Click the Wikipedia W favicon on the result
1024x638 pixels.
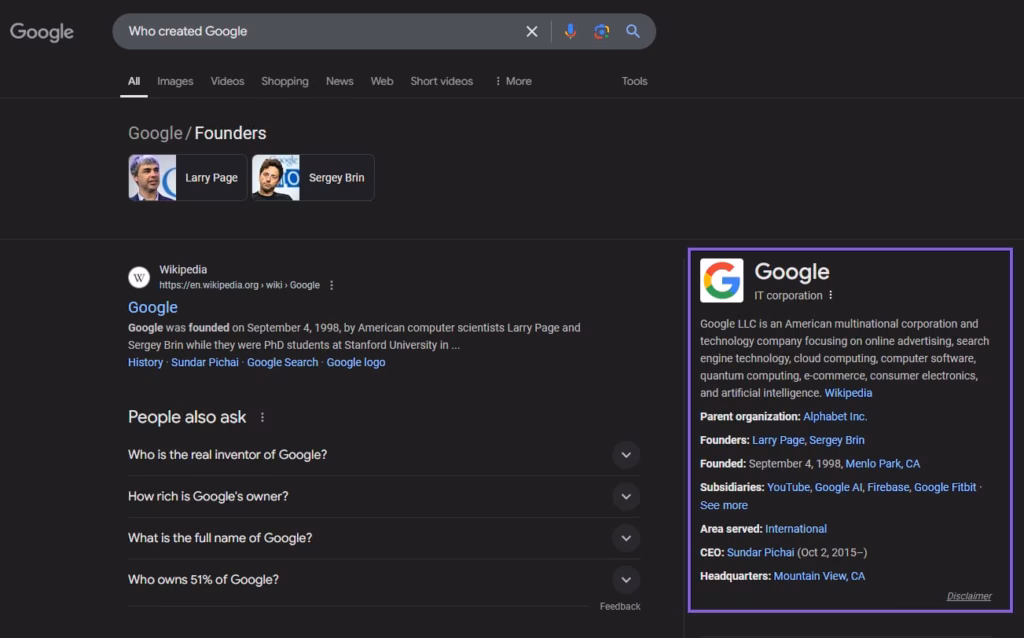tap(139, 277)
